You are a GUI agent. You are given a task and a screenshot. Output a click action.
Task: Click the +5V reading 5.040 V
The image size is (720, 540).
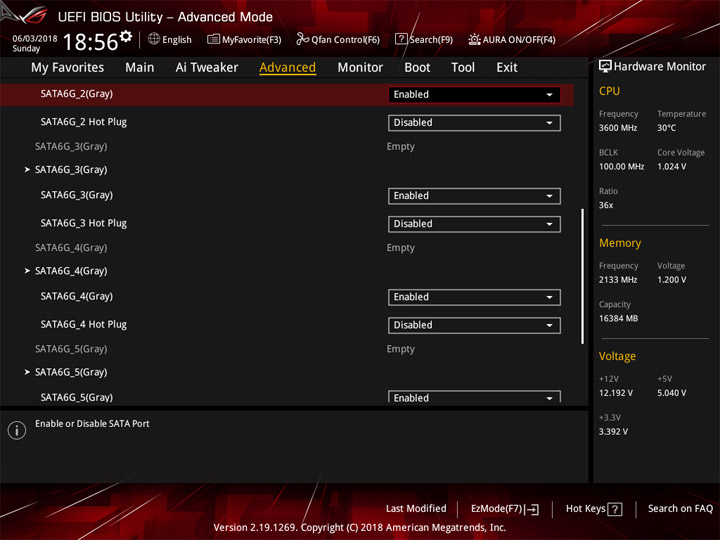[x=671, y=393]
